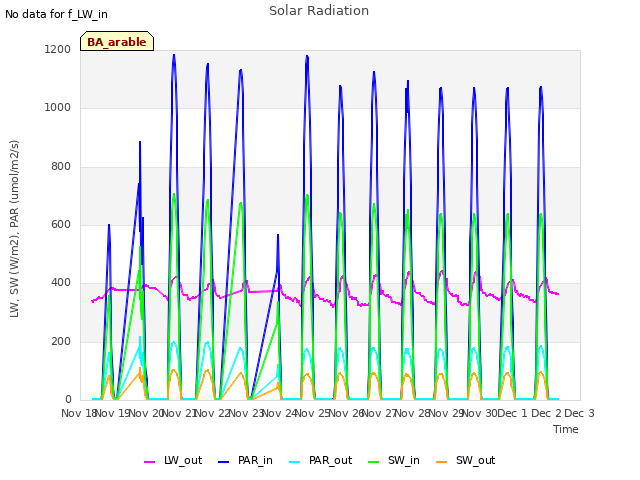The width and height of the screenshot is (640, 480).
Task: Click the Dec 1 x-axis tick label
Action: click(513, 413)
